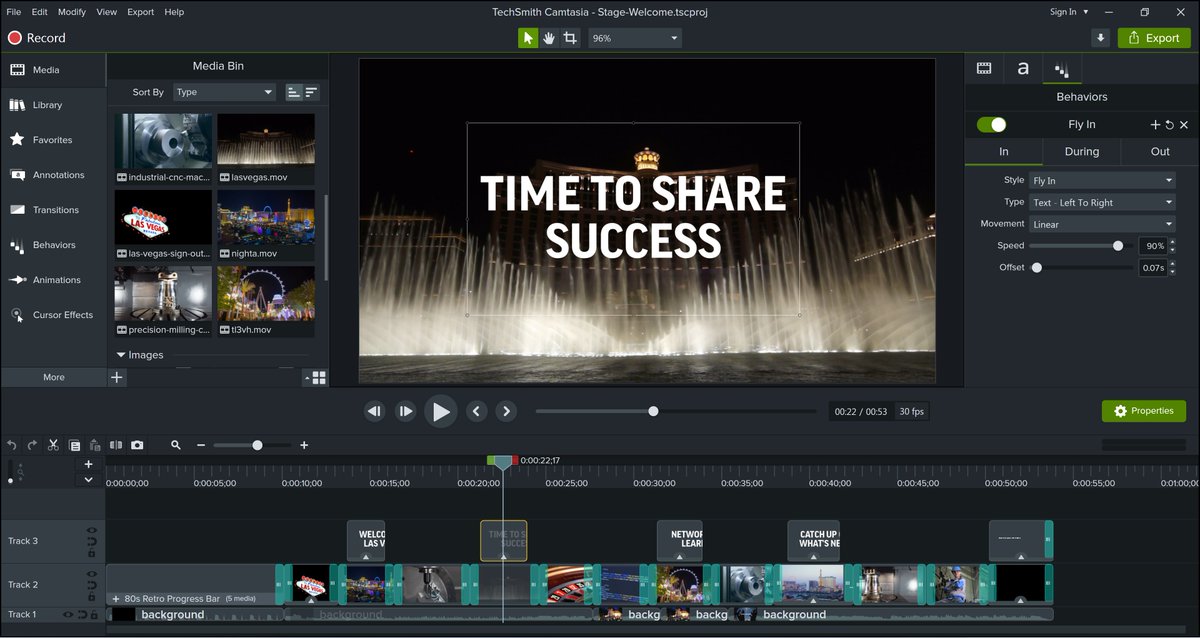This screenshot has width=1200, height=638.
Task: Open the canvas zoom 96% dropdown
Action: point(634,38)
